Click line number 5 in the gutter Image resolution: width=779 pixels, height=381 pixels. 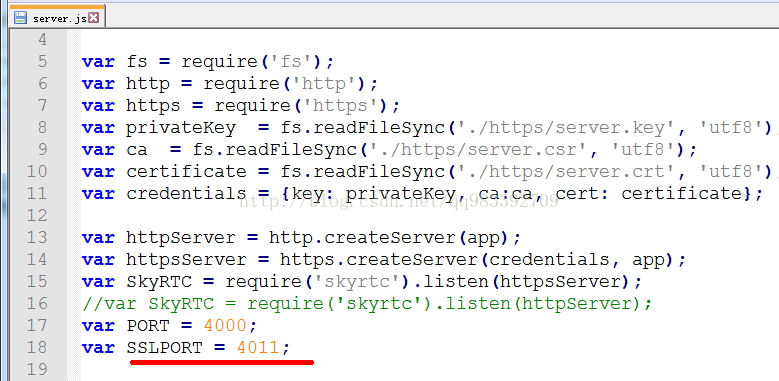pos(42,62)
